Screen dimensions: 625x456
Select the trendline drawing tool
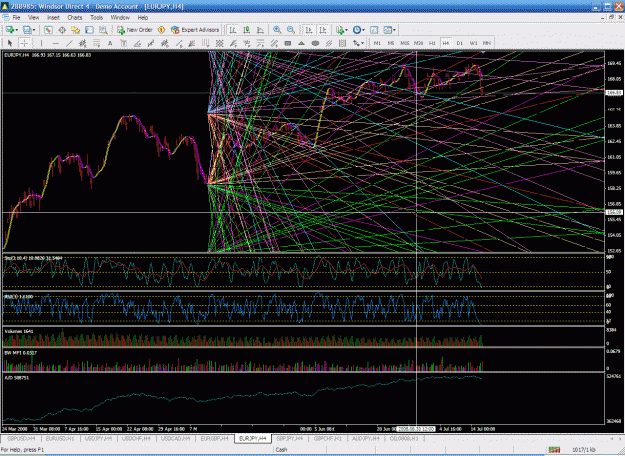coord(69,43)
